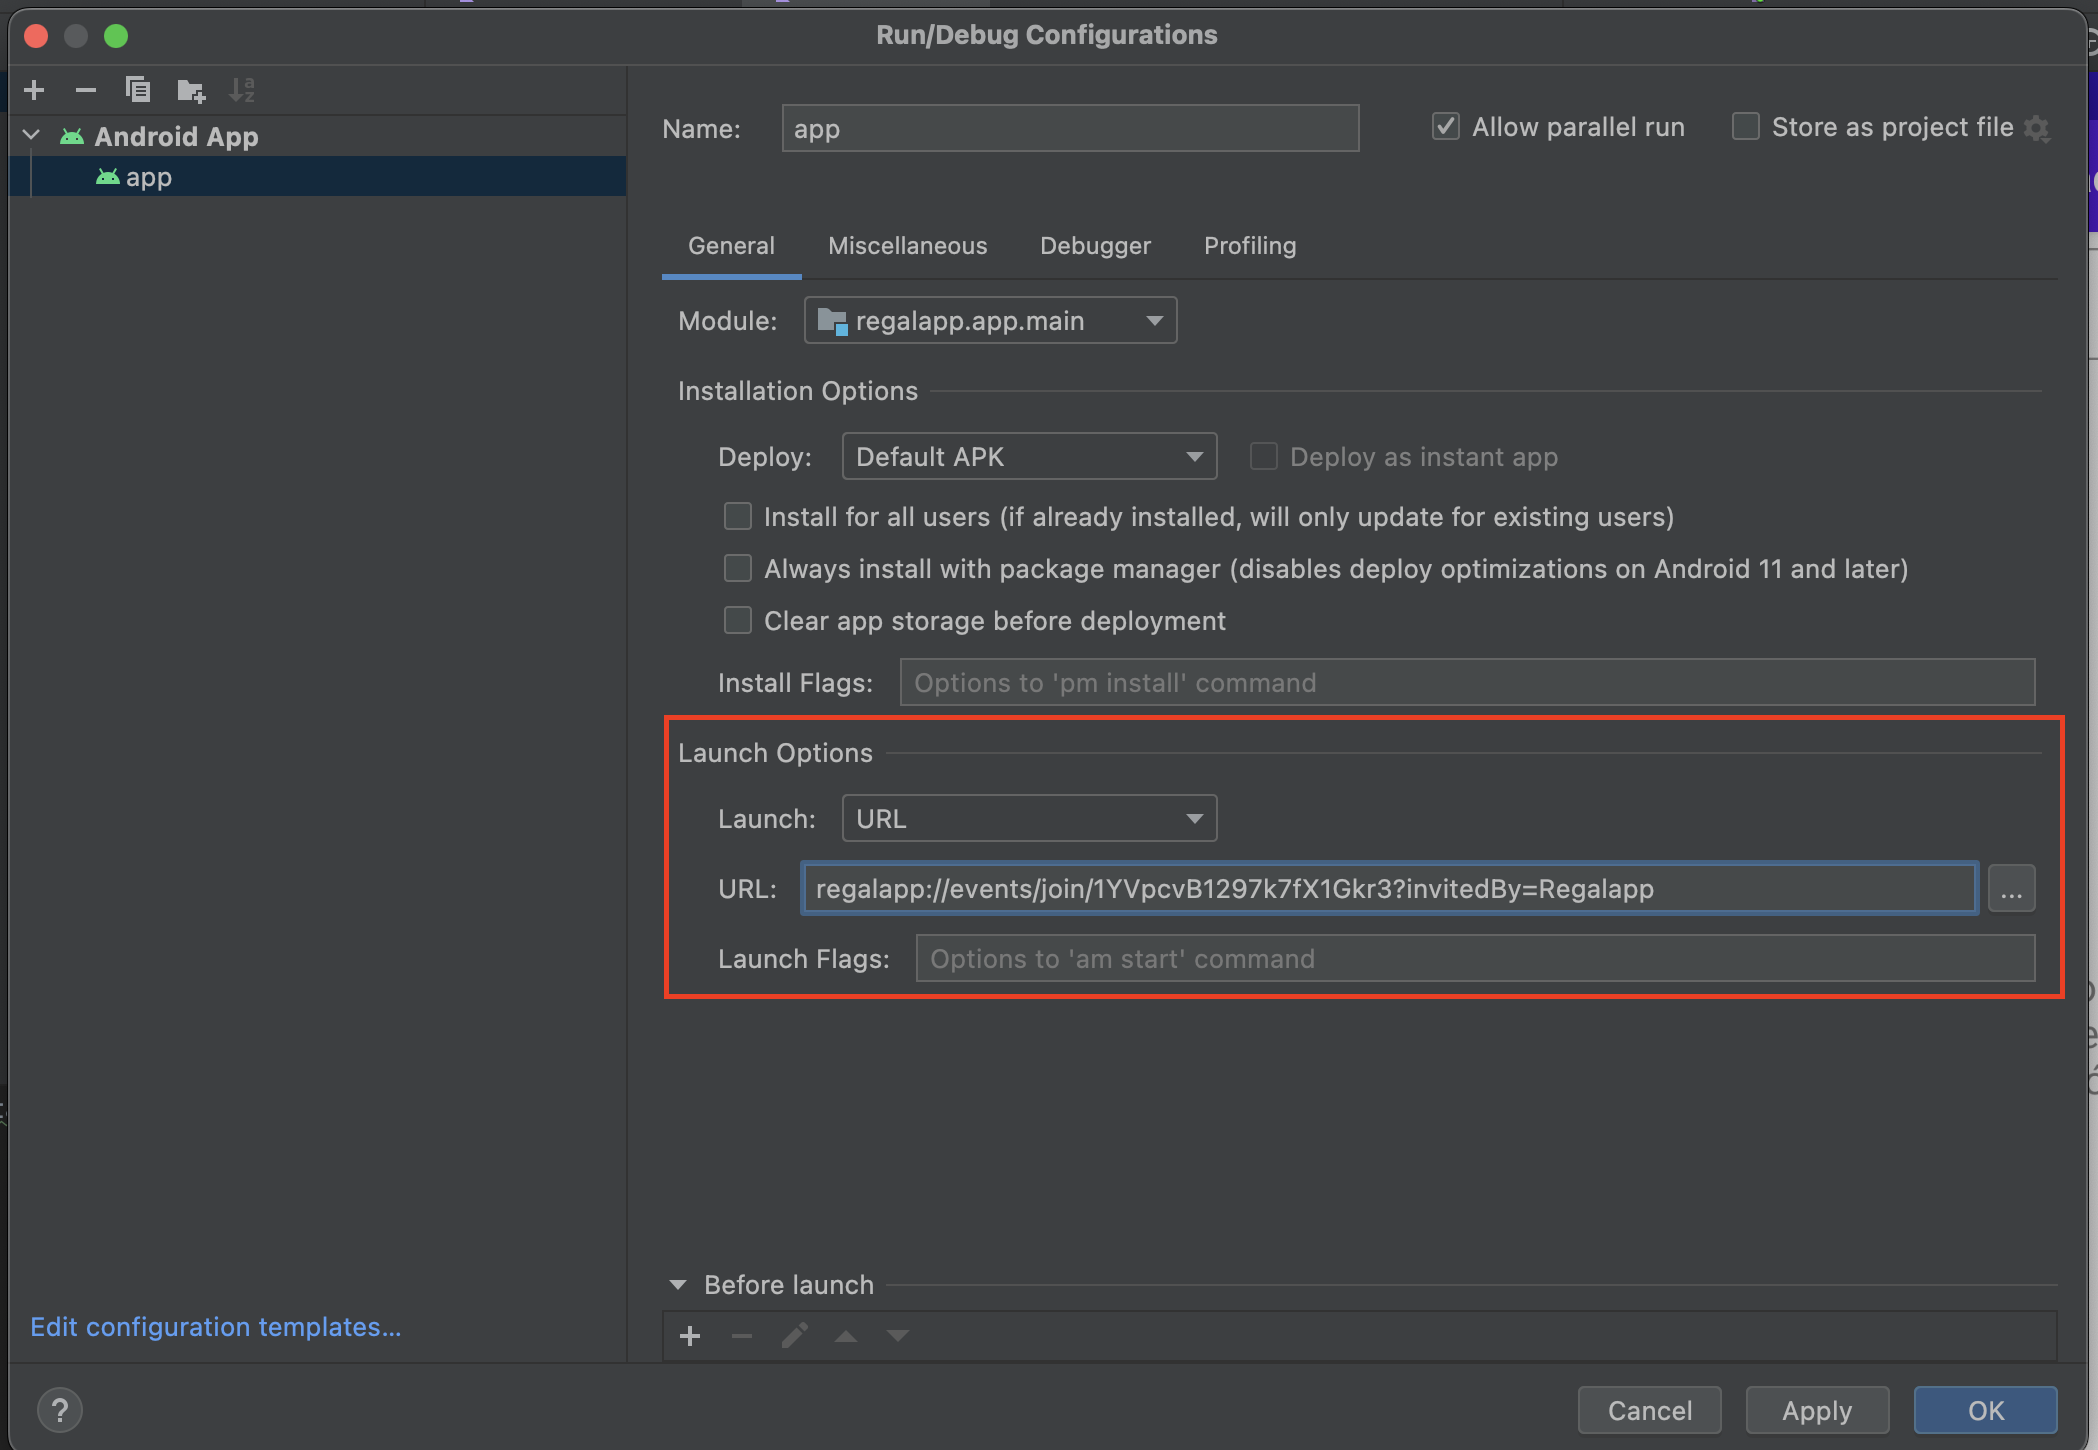Viewport: 2098px width, 1450px height.
Task: Open the Deploy Default APK dropdown
Action: [1029, 457]
